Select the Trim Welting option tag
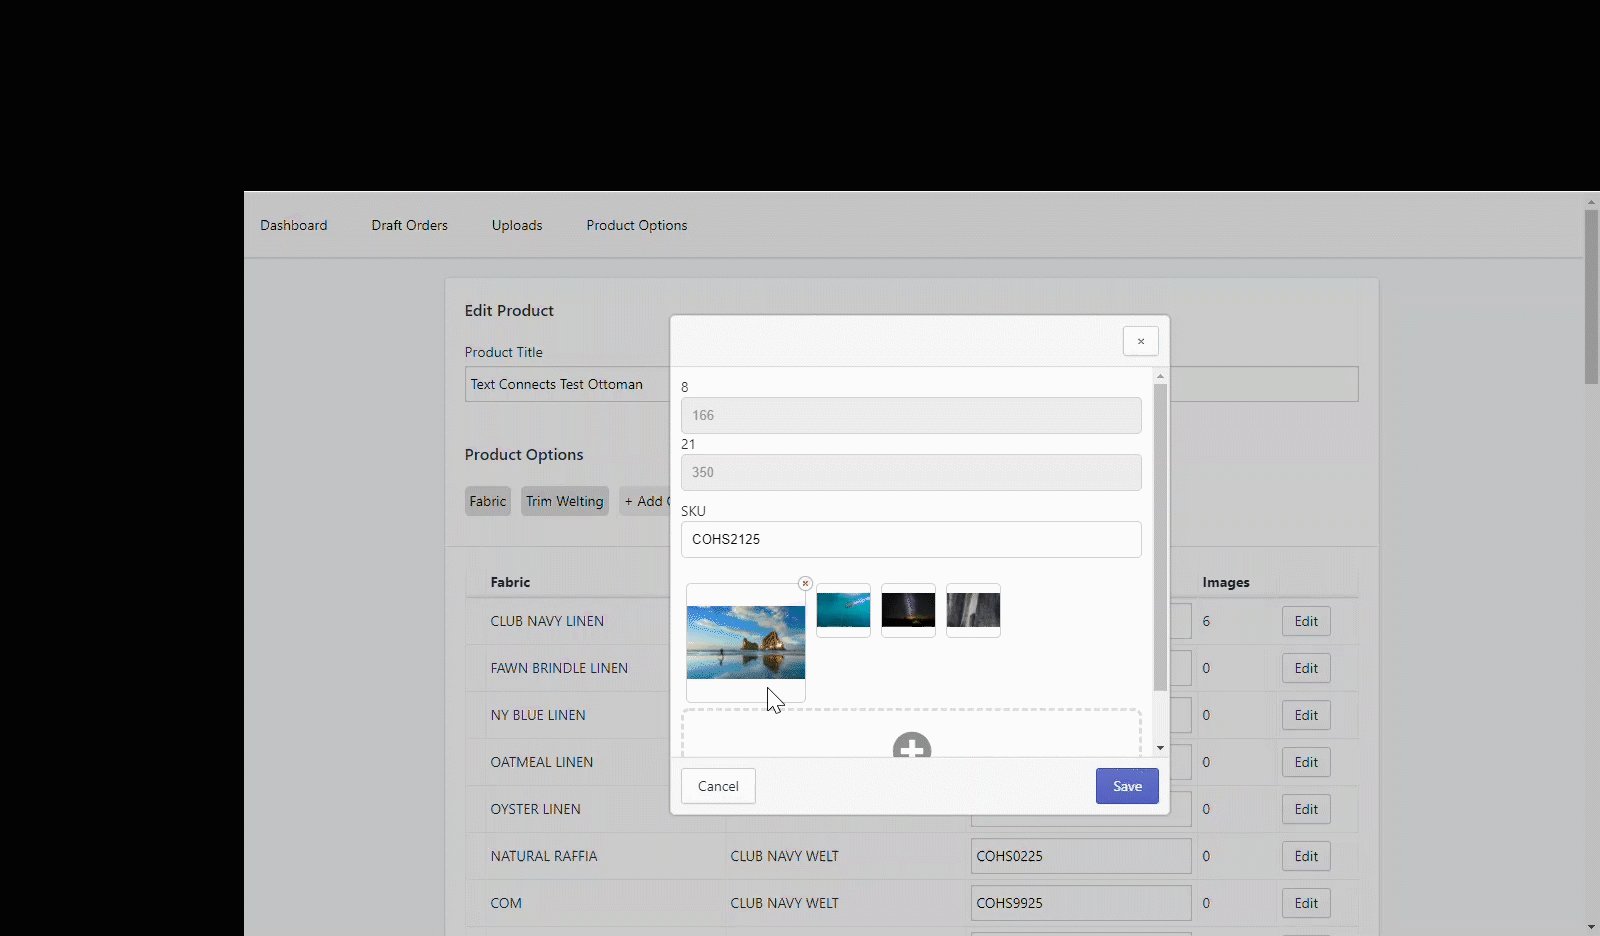 coord(564,501)
